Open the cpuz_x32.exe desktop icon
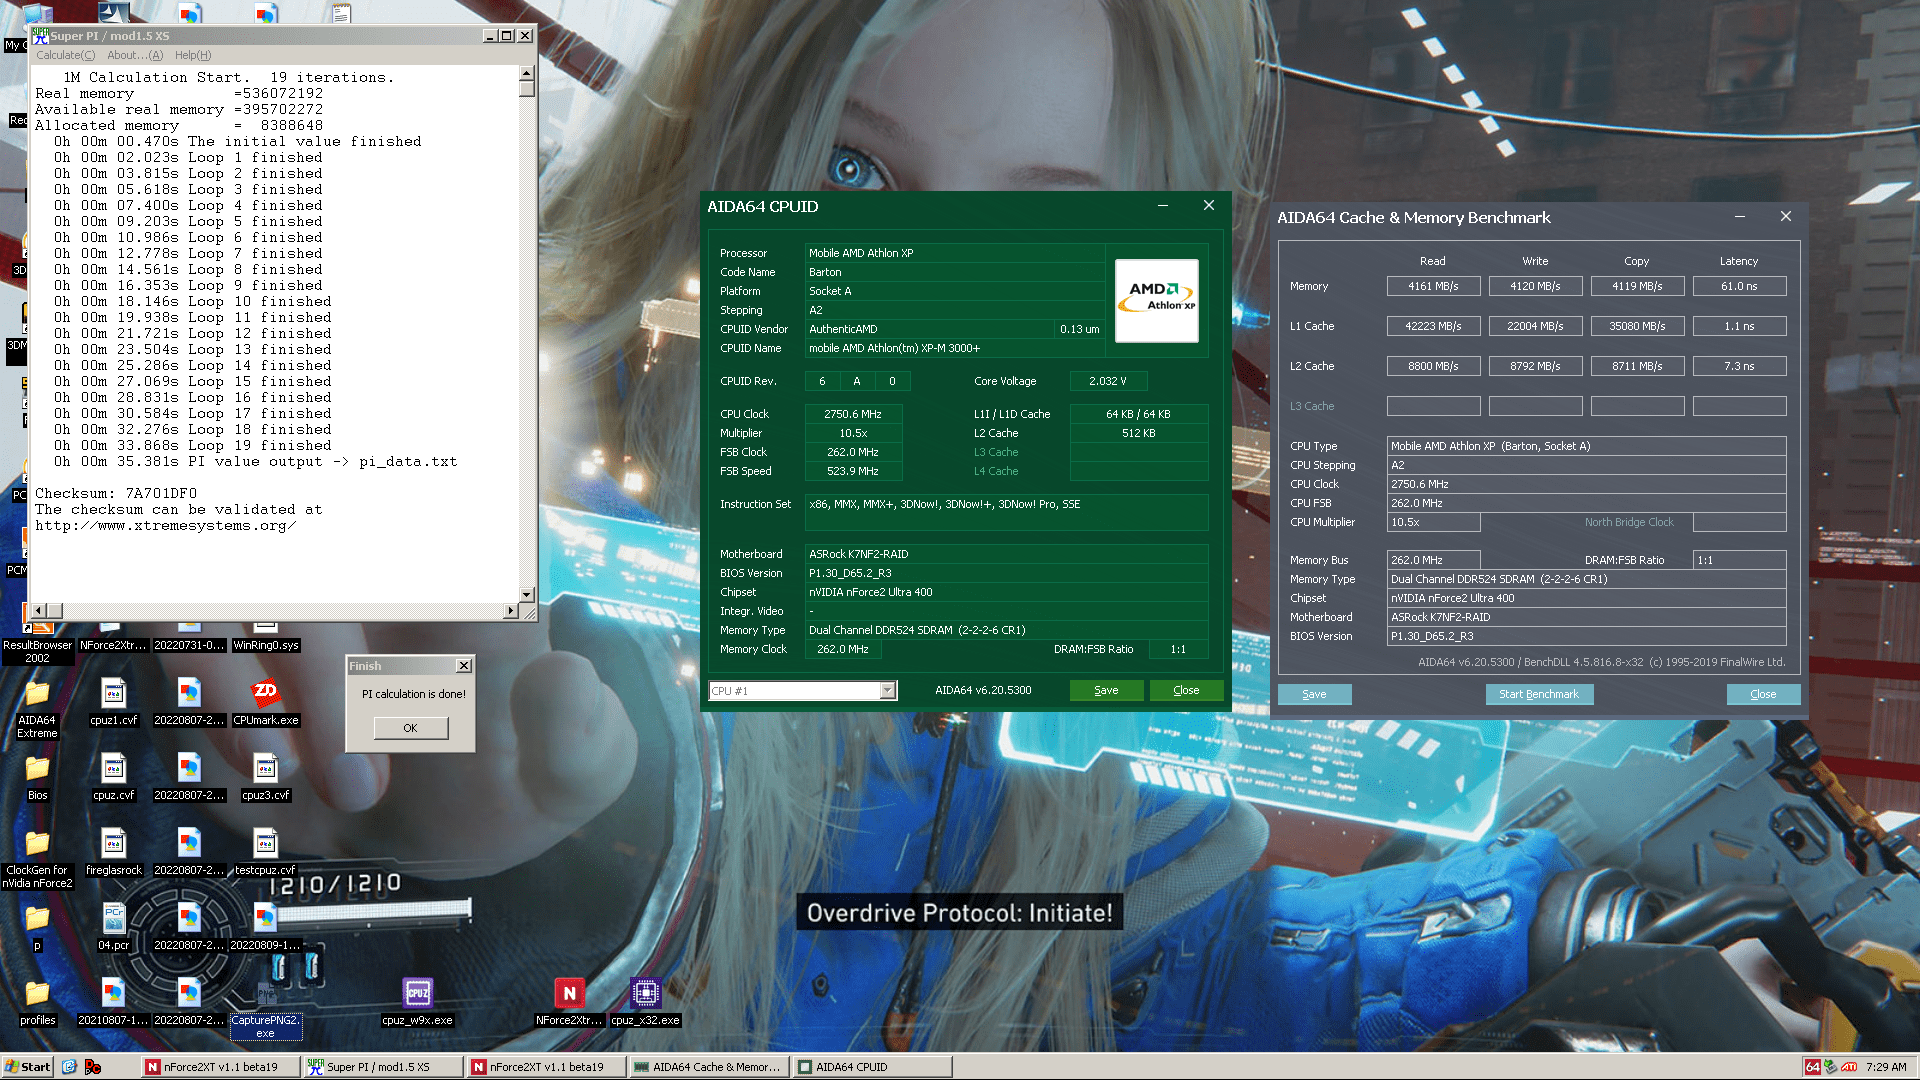This screenshot has height=1080, width=1920. [x=645, y=1002]
